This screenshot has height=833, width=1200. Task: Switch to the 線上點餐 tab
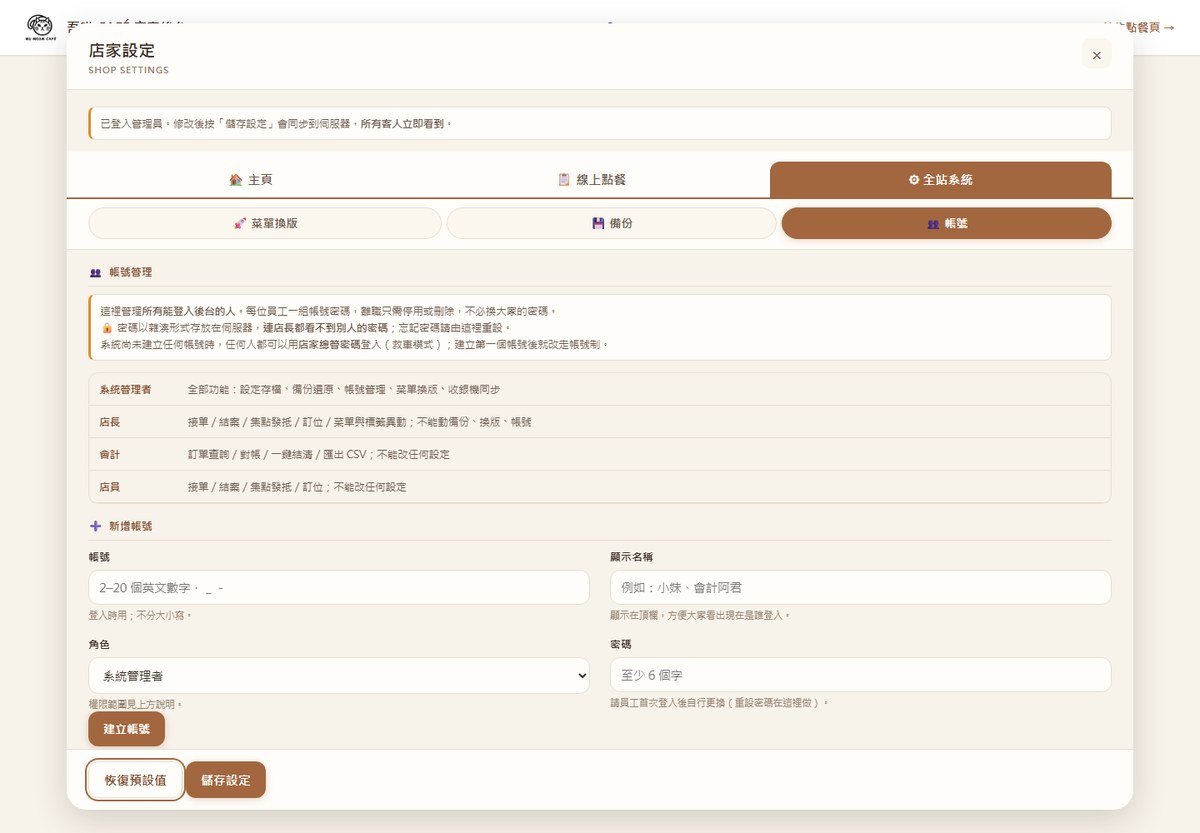point(591,180)
